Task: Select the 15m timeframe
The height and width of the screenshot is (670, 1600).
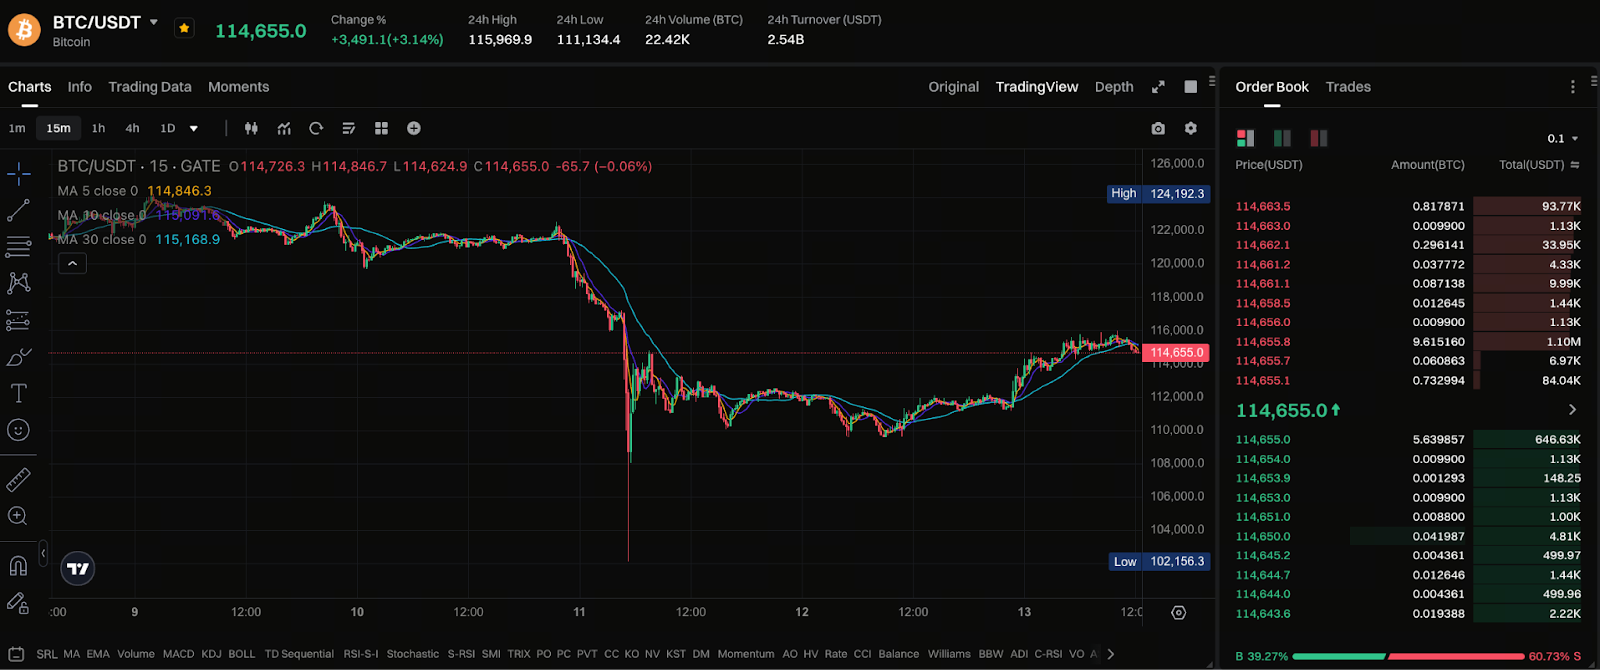Action: coord(59,128)
